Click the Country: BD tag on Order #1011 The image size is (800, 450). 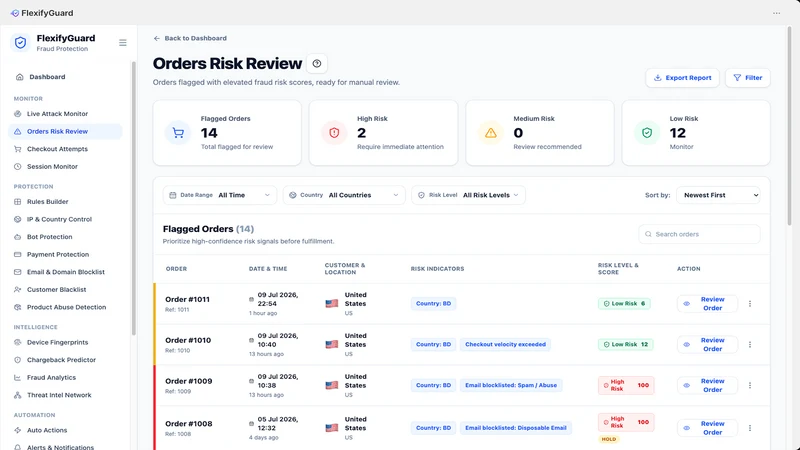[433, 304]
